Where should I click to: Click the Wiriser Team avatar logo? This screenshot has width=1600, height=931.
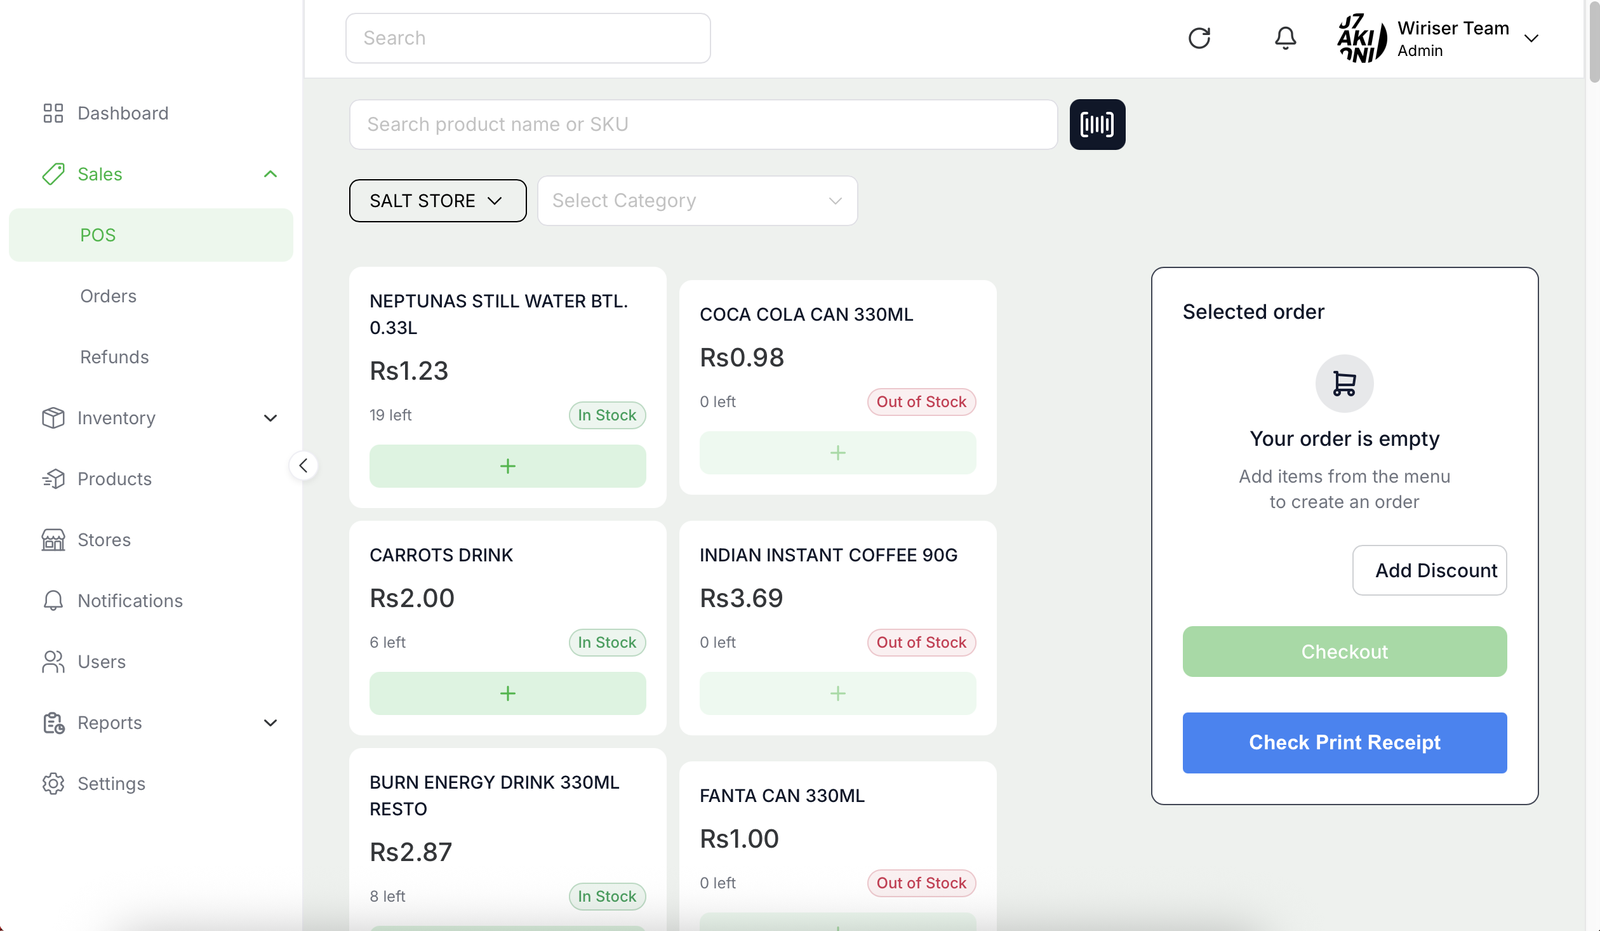click(1362, 38)
